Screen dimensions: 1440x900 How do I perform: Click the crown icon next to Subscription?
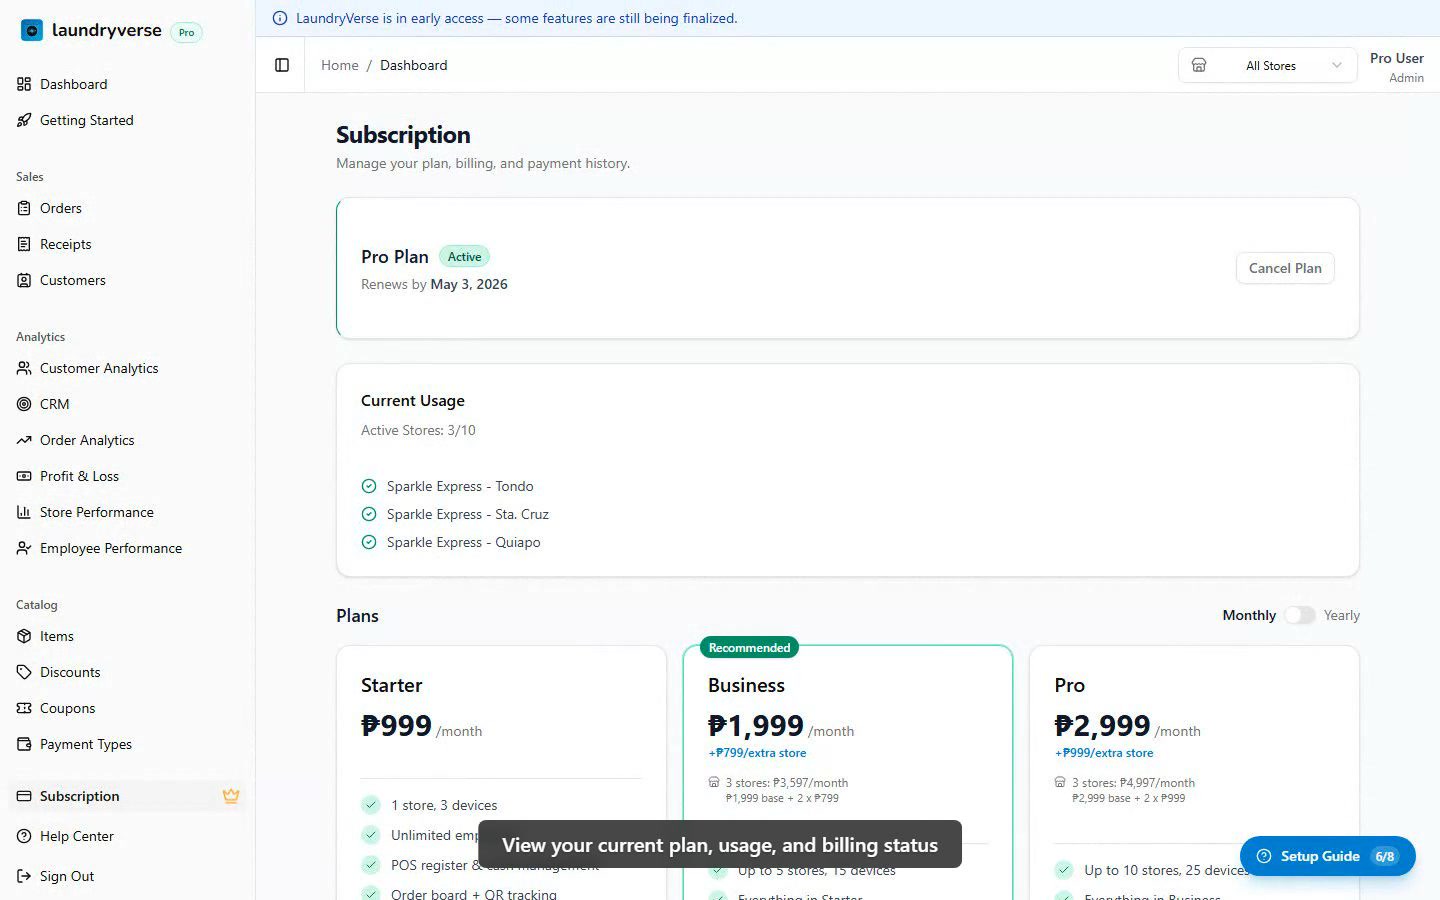click(231, 796)
